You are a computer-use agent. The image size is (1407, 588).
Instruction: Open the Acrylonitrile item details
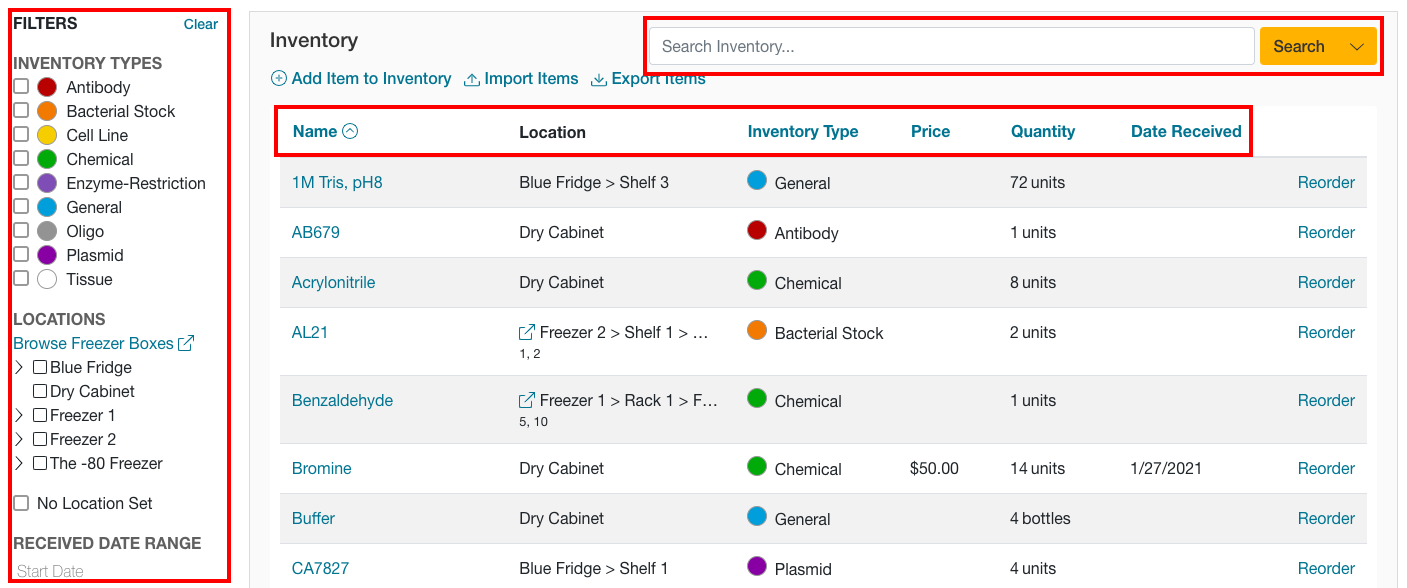click(x=333, y=282)
